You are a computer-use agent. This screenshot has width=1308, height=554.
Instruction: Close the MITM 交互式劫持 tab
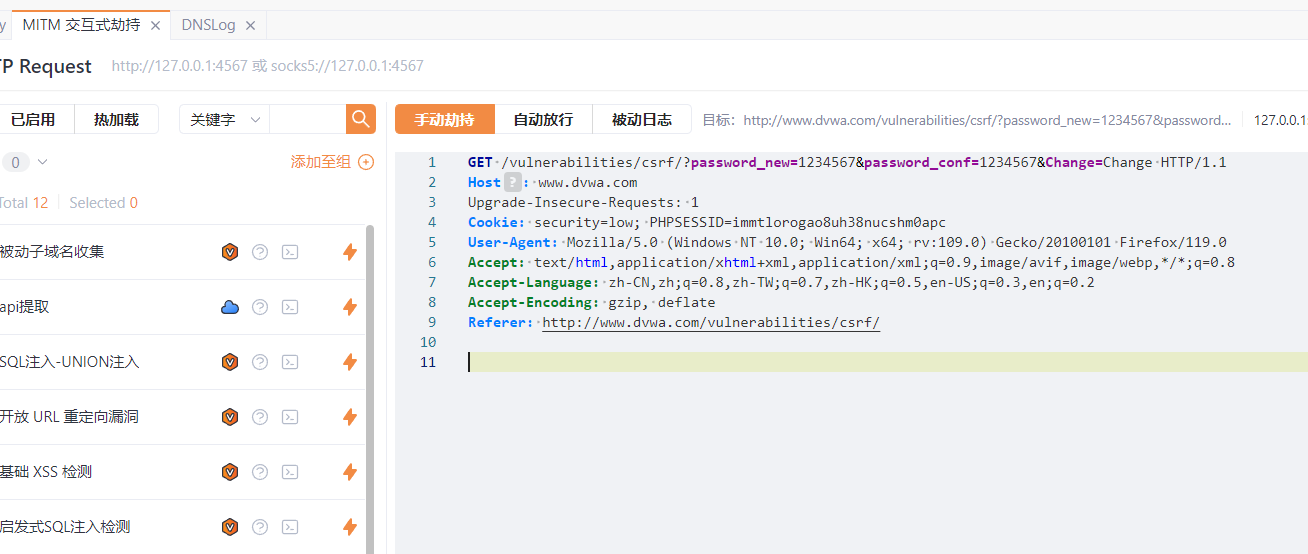click(x=155, y=26)
